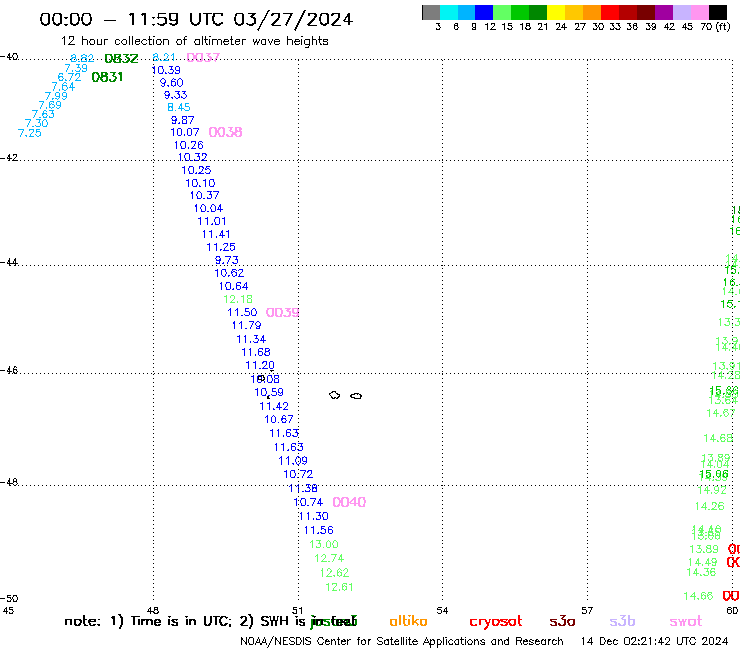Pick the dark blue legend swatch
This screenshot has height=650, width=740.
point(484,13)
